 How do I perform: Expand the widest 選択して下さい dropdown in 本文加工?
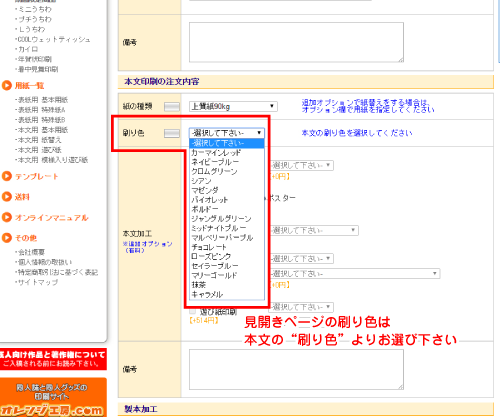[x=354, y=274]
